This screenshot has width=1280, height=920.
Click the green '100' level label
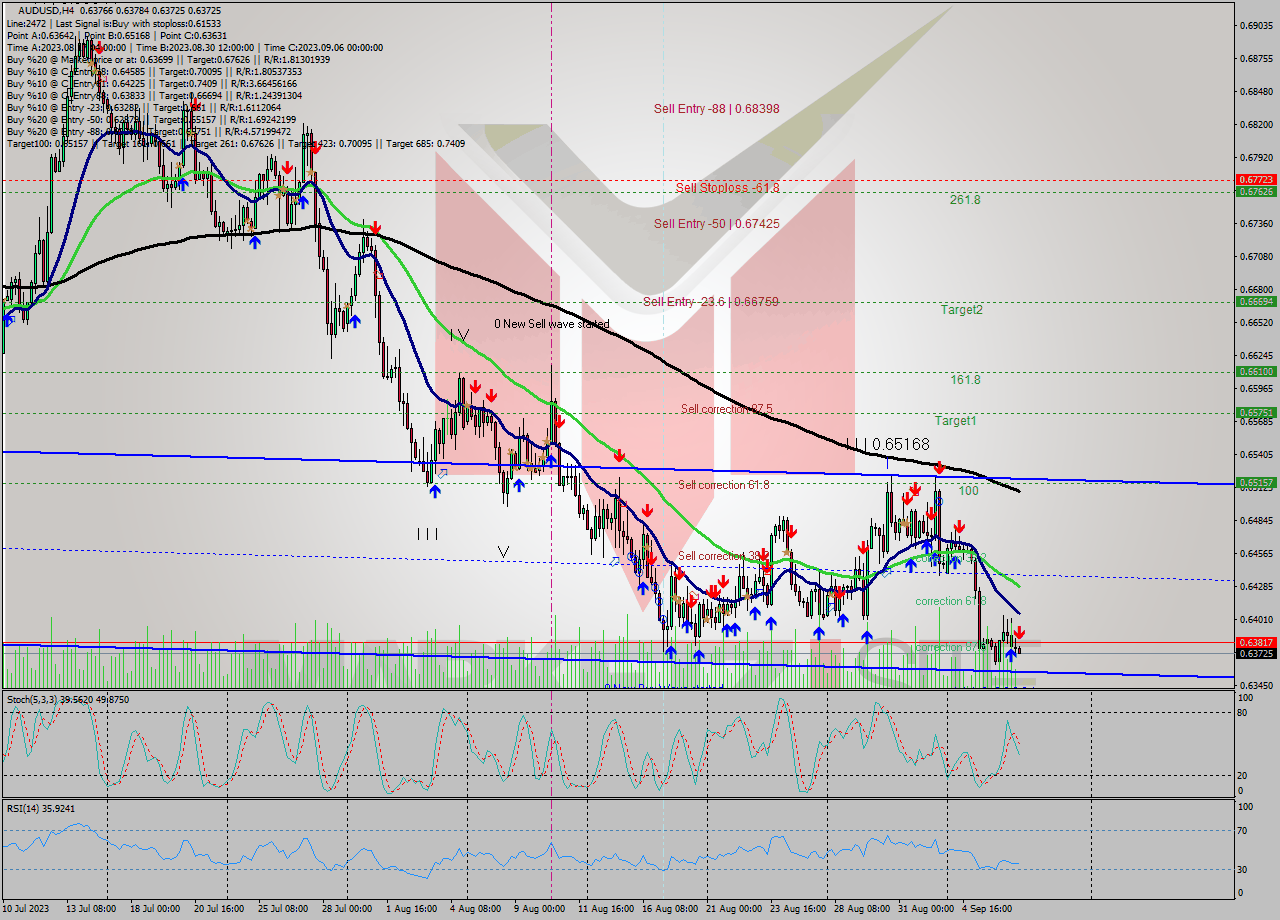pyautogui.click(x=968, y=491)
